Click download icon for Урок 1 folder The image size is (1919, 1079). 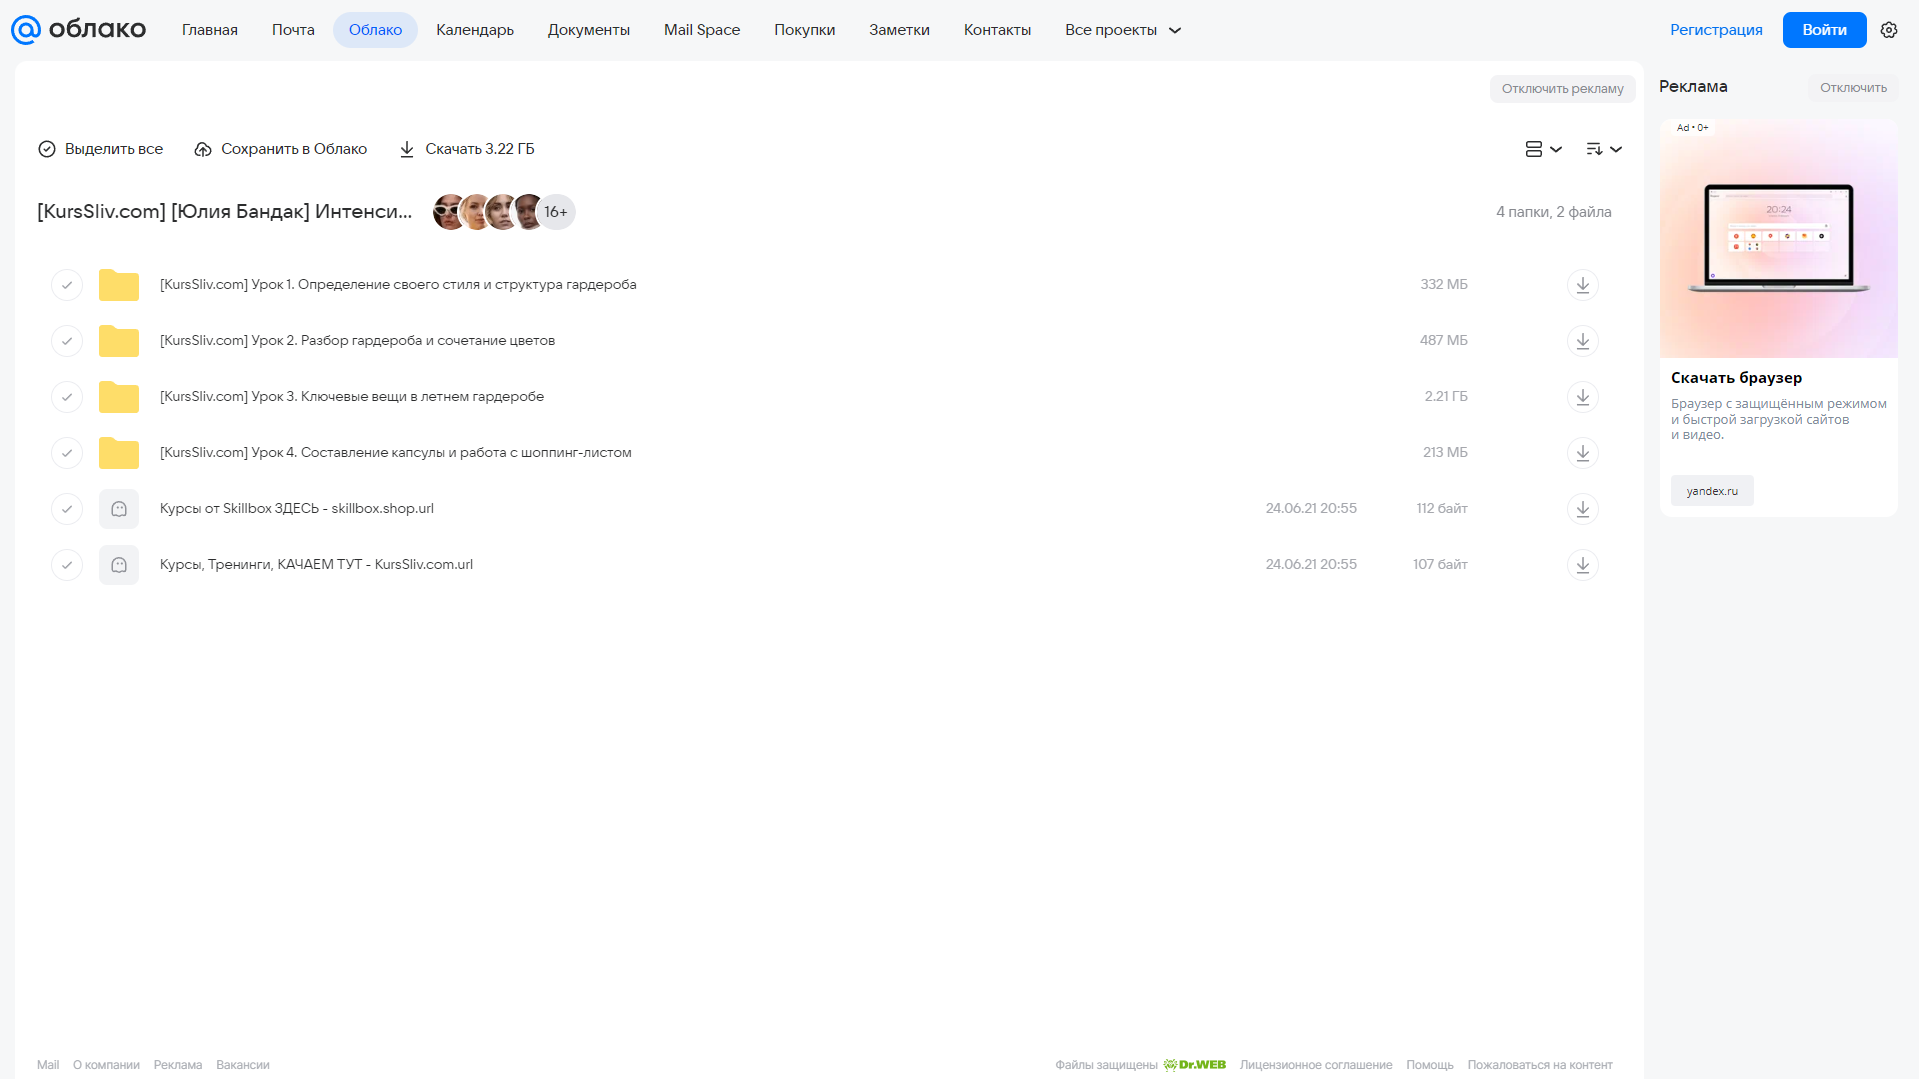1582,285
